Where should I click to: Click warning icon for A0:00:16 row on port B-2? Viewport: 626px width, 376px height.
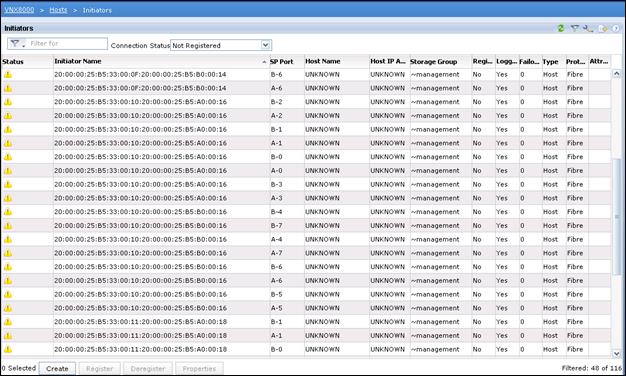click(x=8, y=102)
